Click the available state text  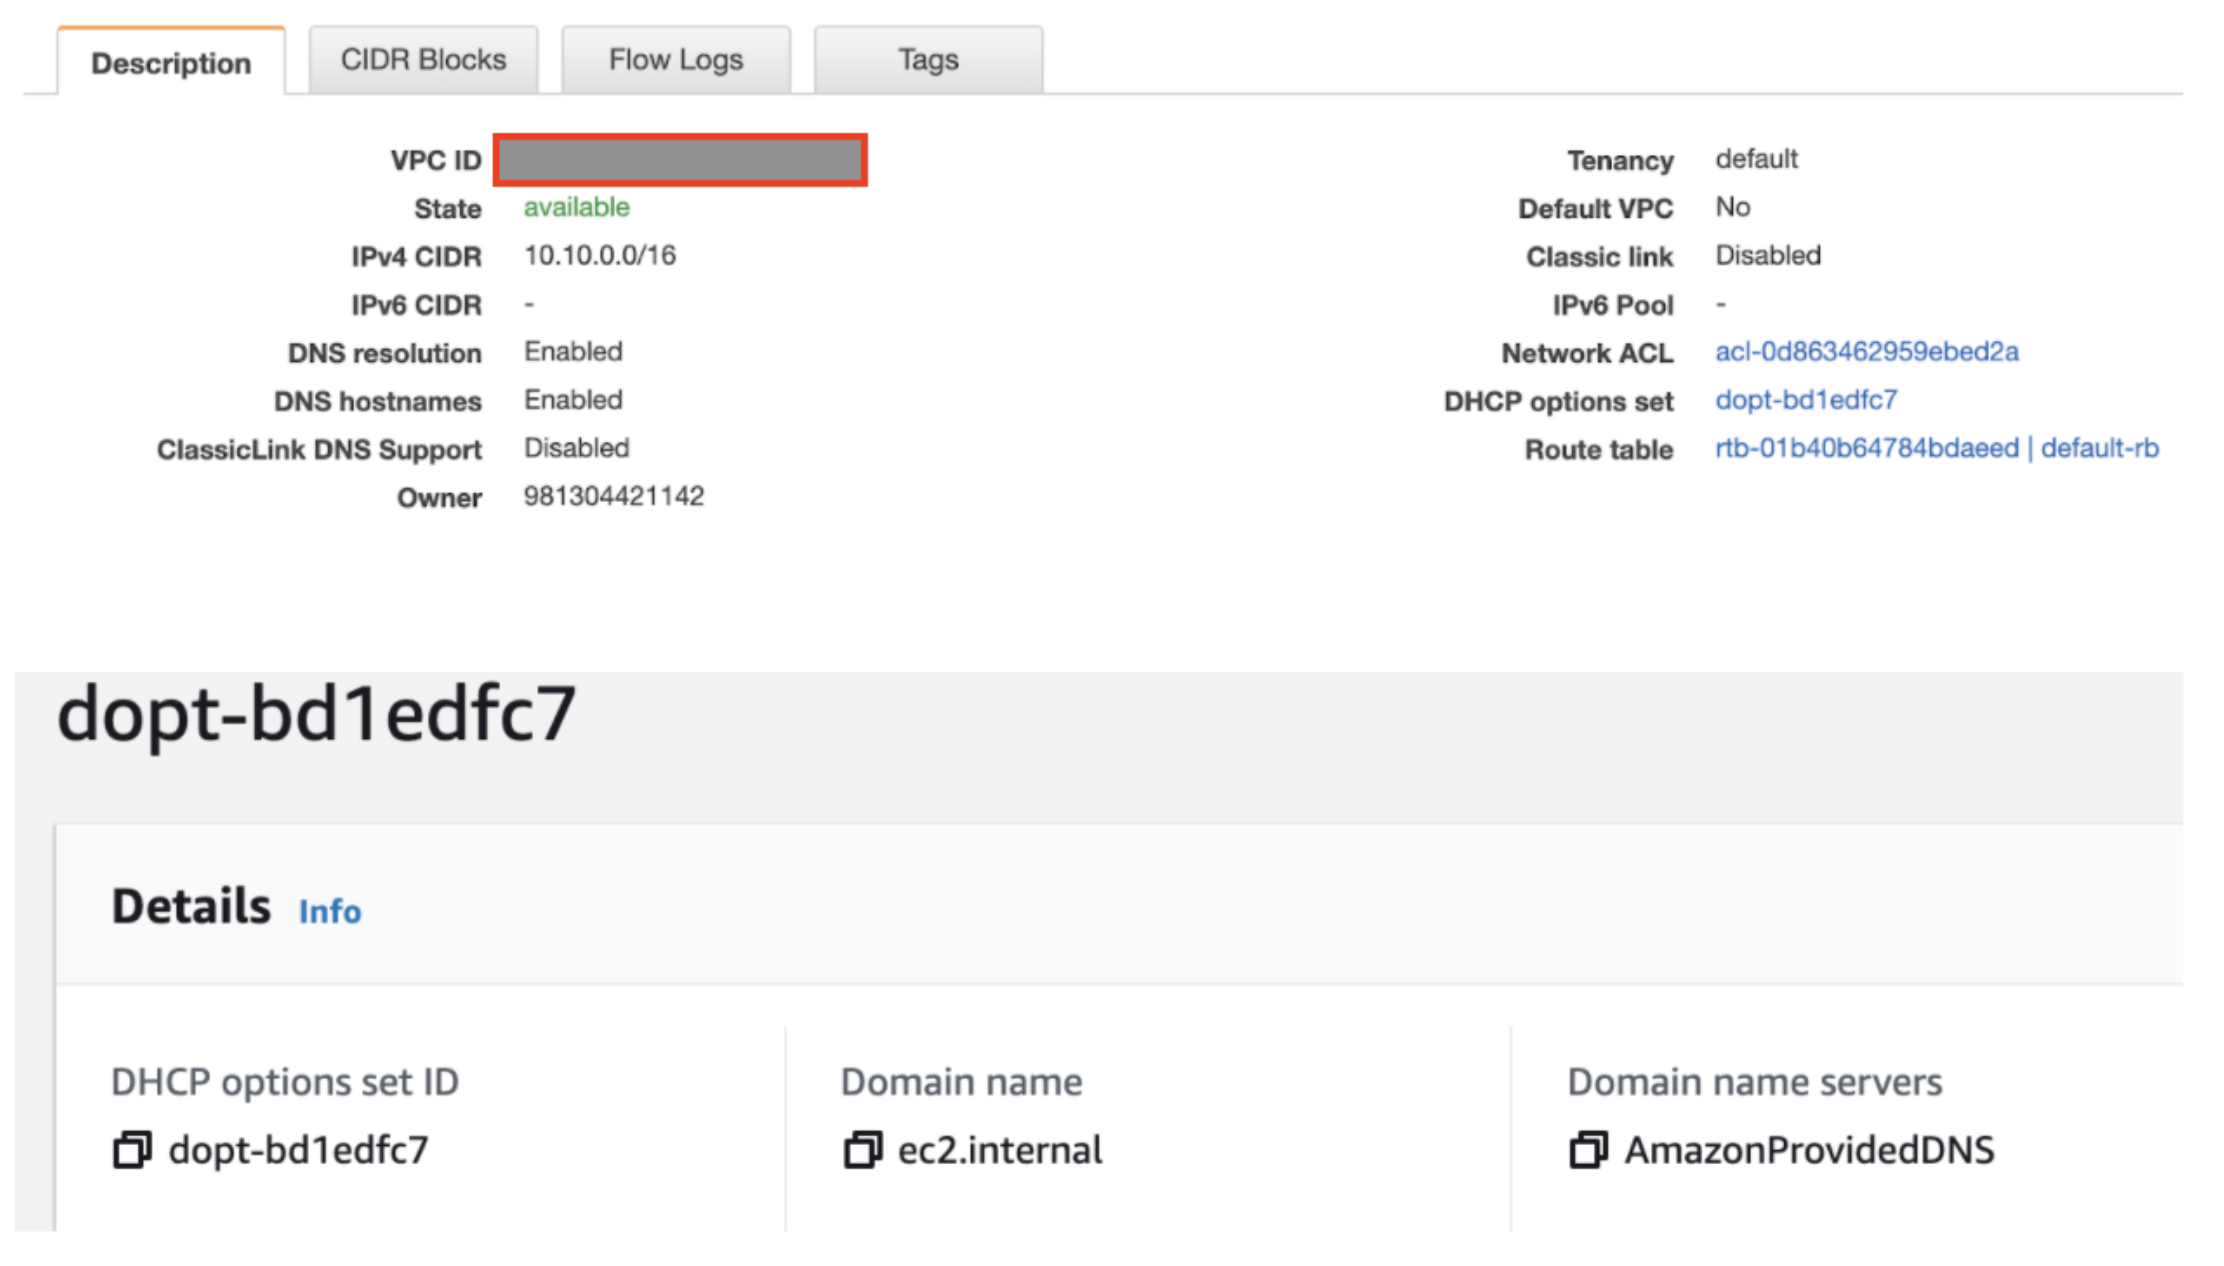pyautogui.click(x=575, y=207)
